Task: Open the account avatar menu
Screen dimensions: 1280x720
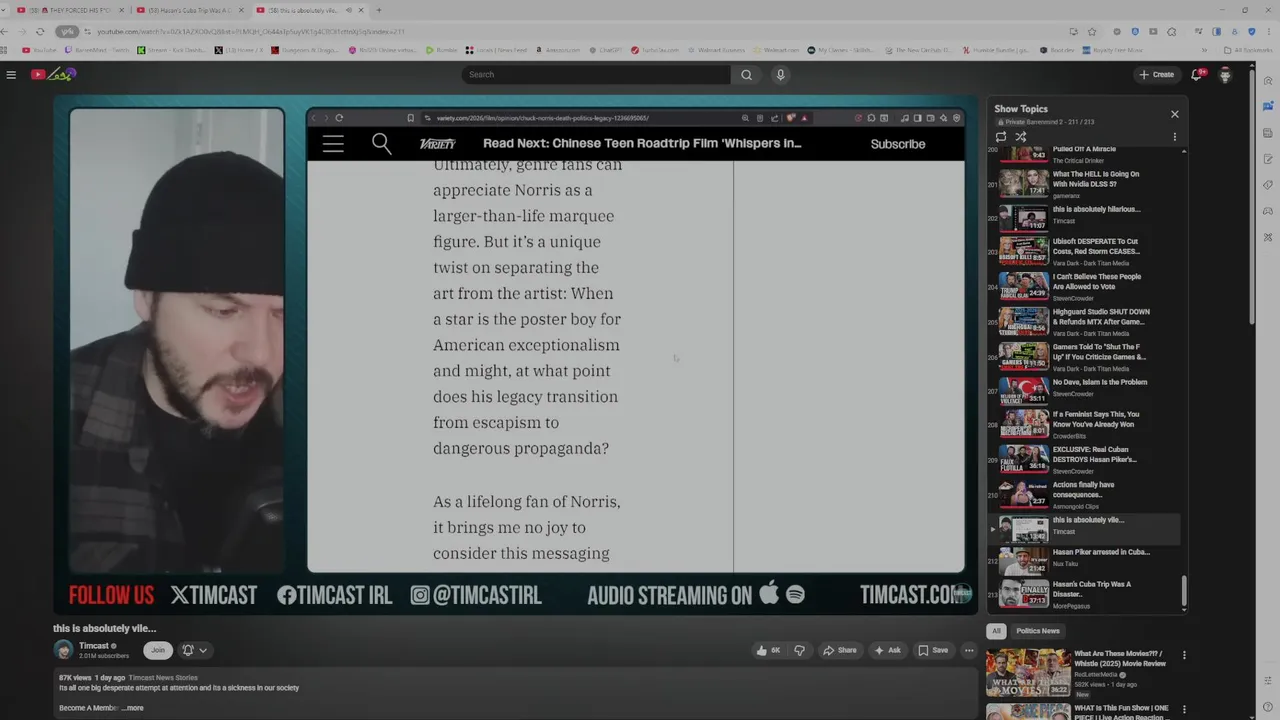Action: [1225, 74]
